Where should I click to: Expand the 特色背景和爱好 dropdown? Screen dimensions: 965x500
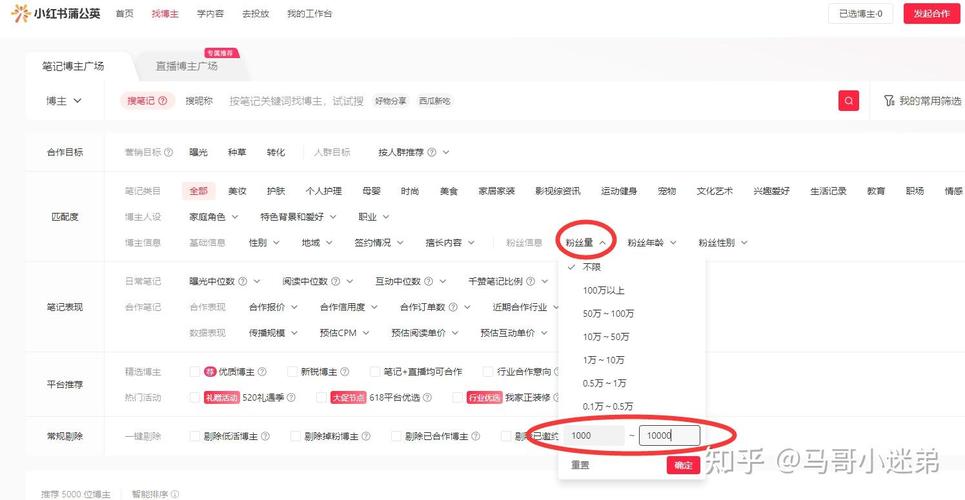click(298, 217)
